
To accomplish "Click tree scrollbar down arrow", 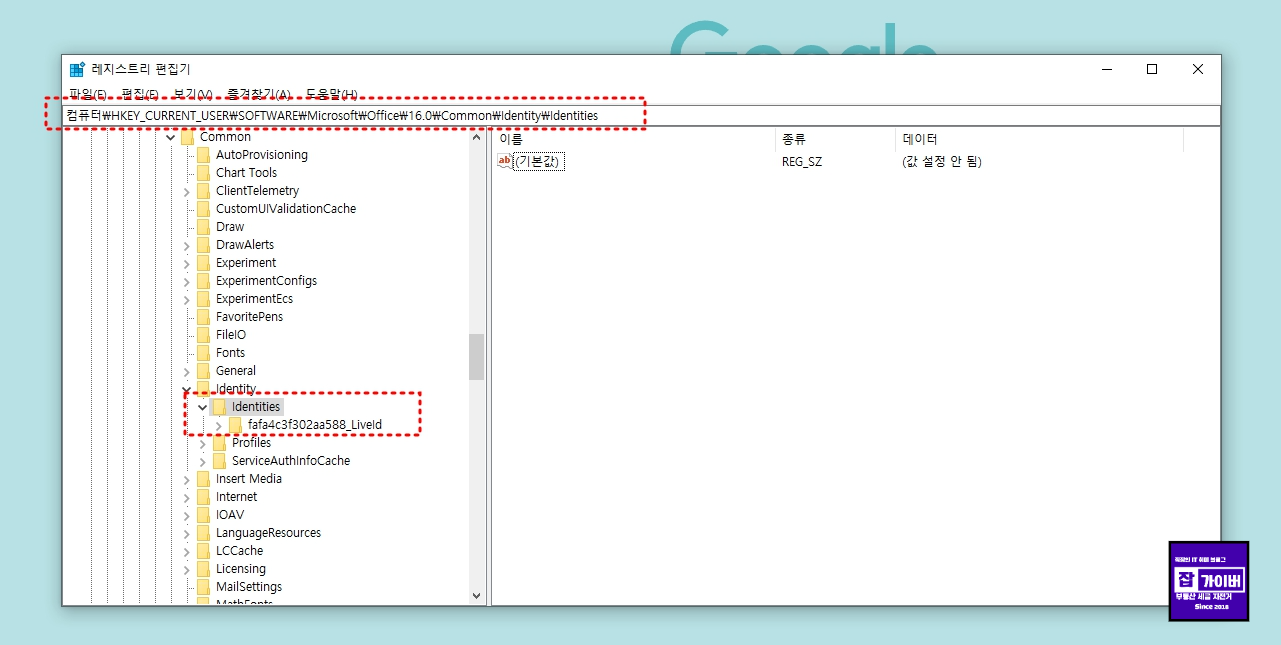I will coord(476,596).
